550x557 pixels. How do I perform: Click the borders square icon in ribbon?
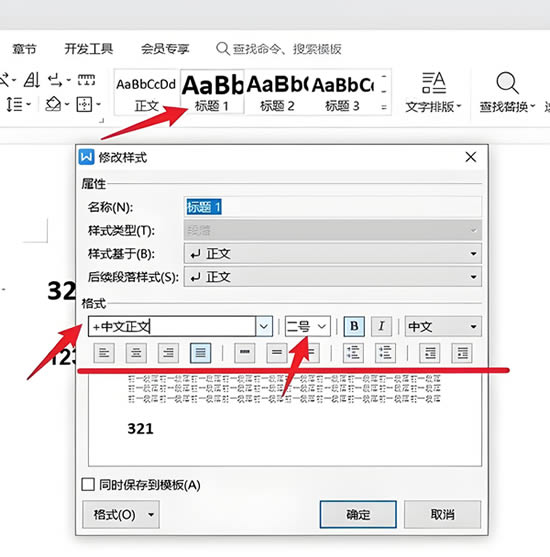coord(84,104)
